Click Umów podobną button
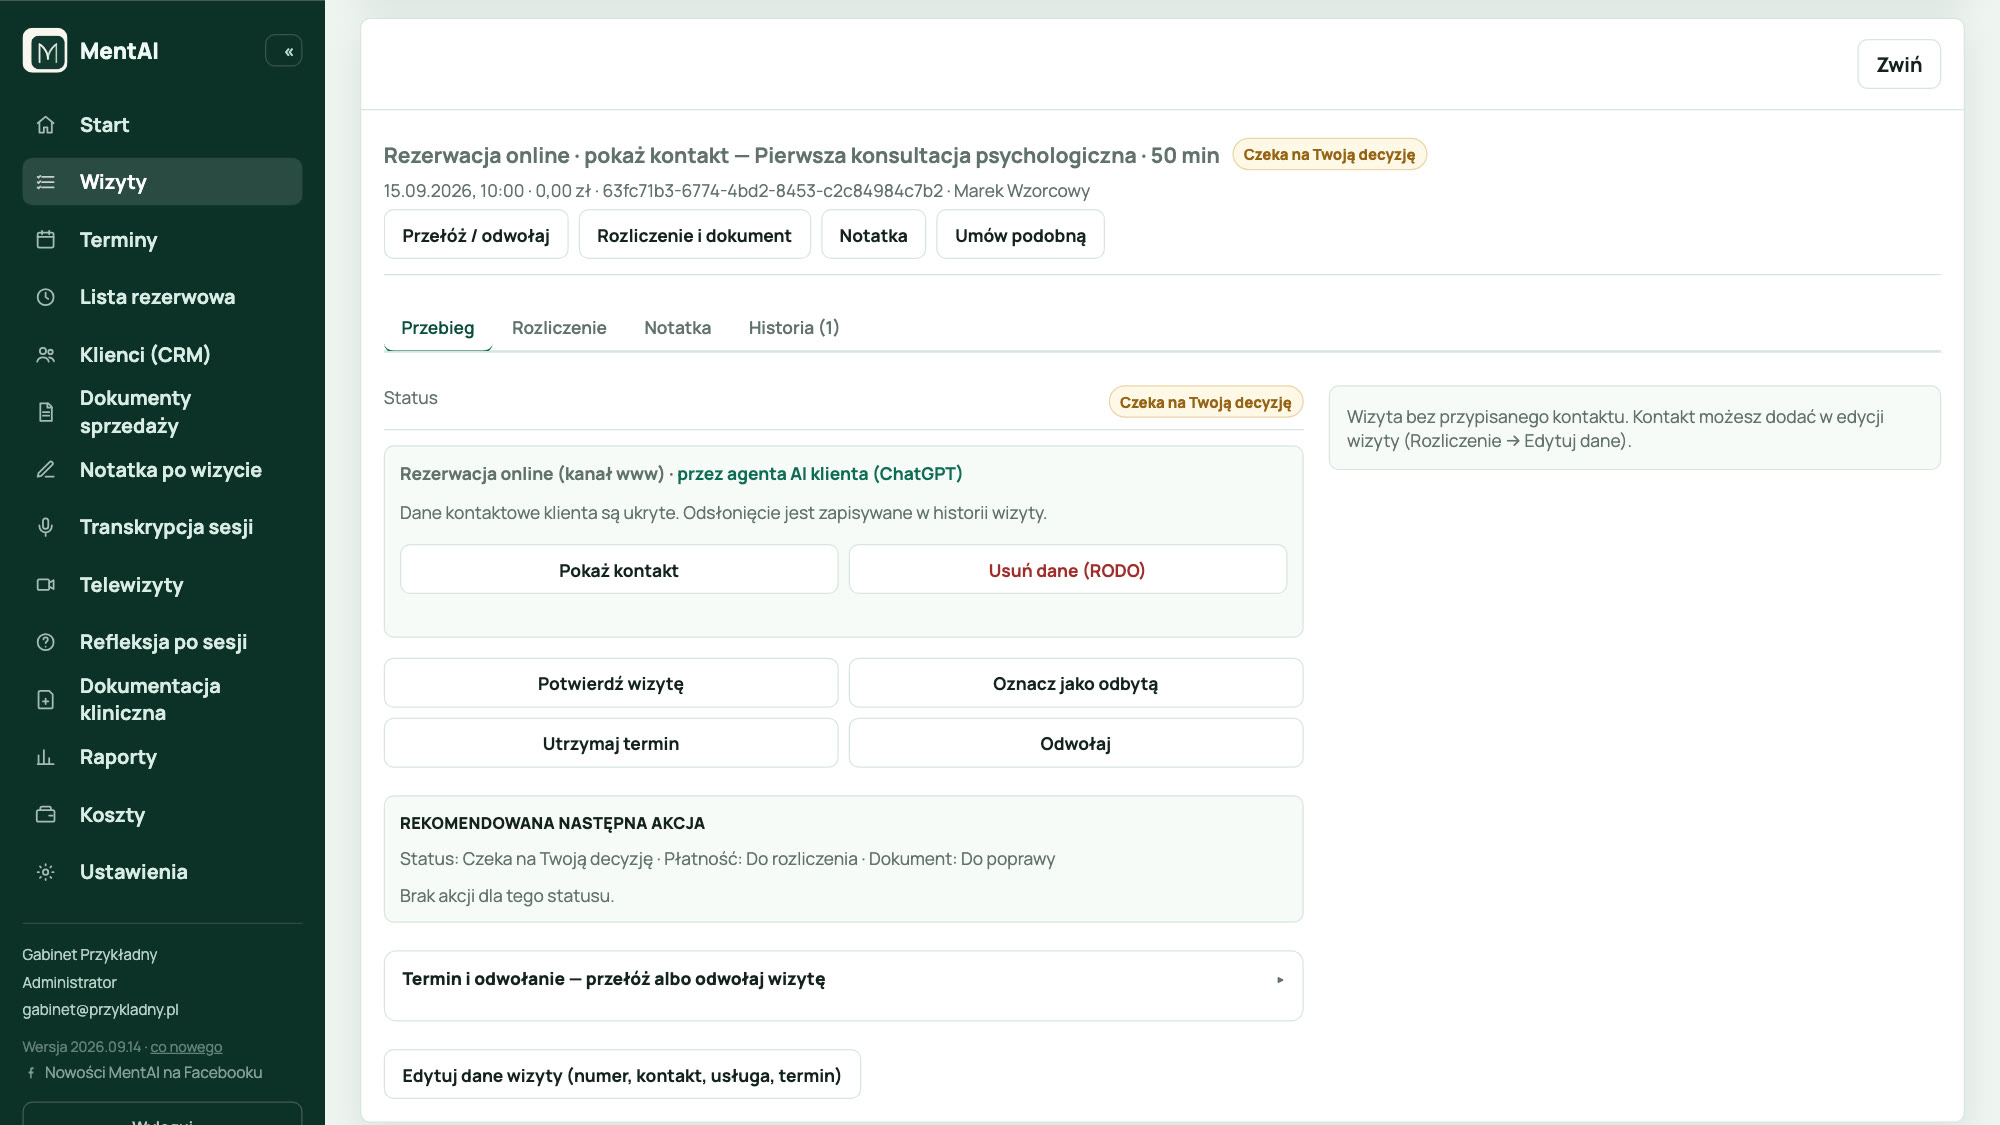 pos(1020,235)
